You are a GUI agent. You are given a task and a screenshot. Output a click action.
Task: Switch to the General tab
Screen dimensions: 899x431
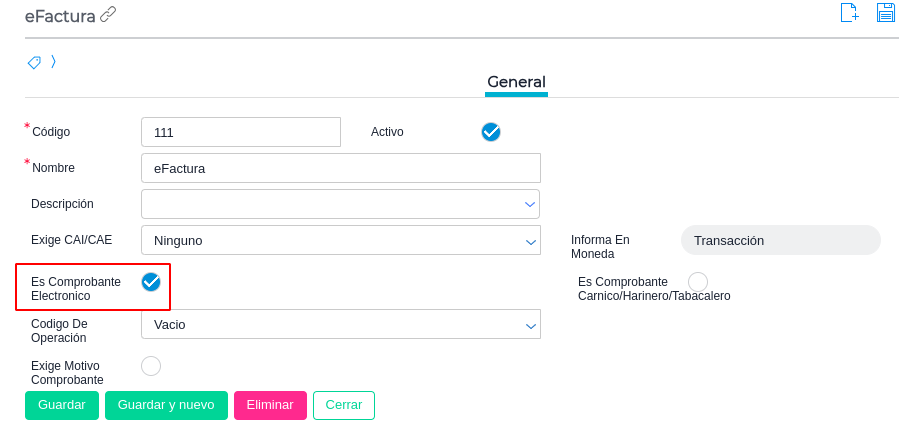(516, 82)
